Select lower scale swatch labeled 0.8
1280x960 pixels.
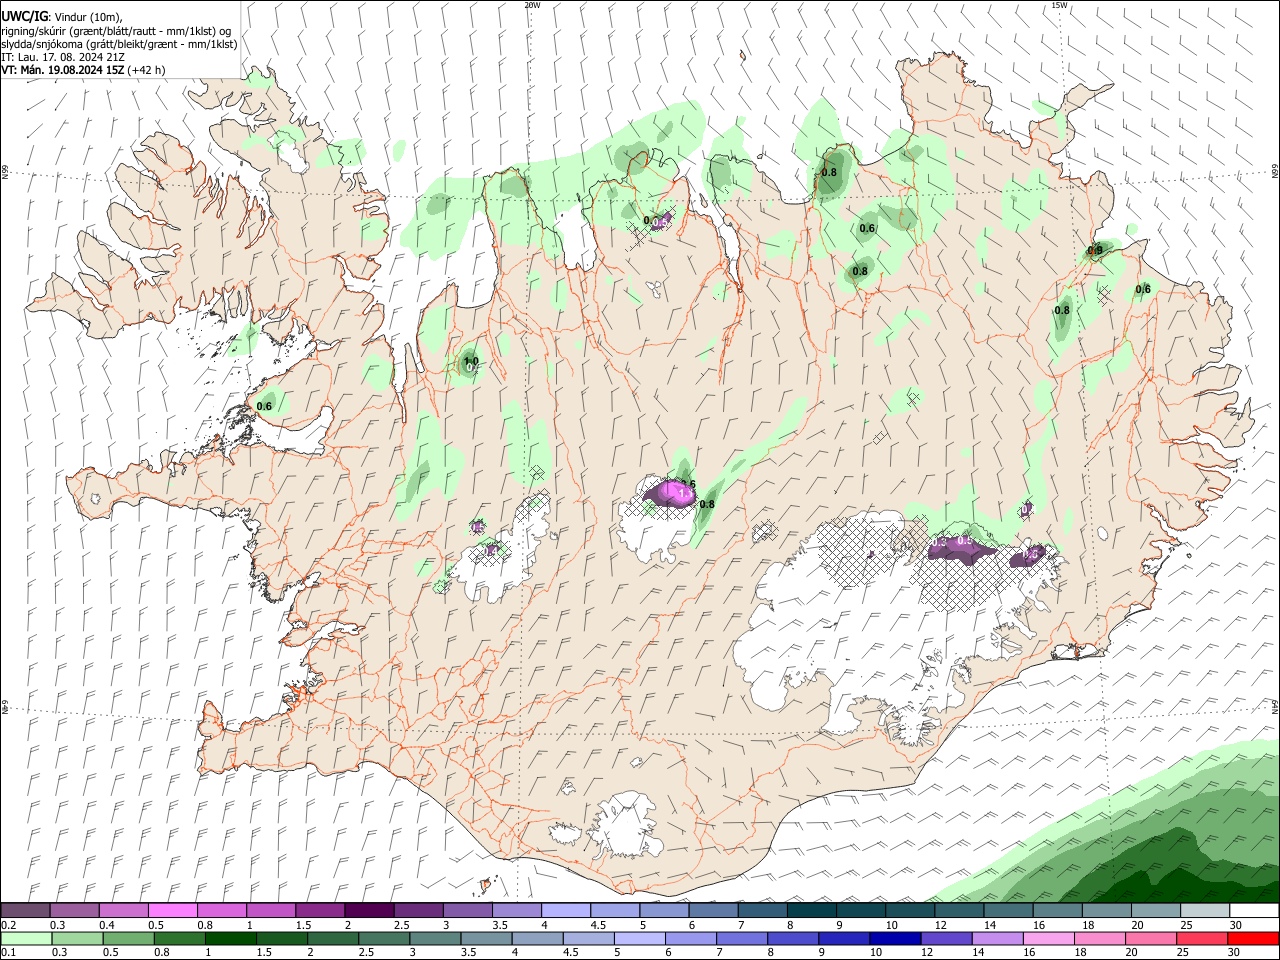pos(179,938)
